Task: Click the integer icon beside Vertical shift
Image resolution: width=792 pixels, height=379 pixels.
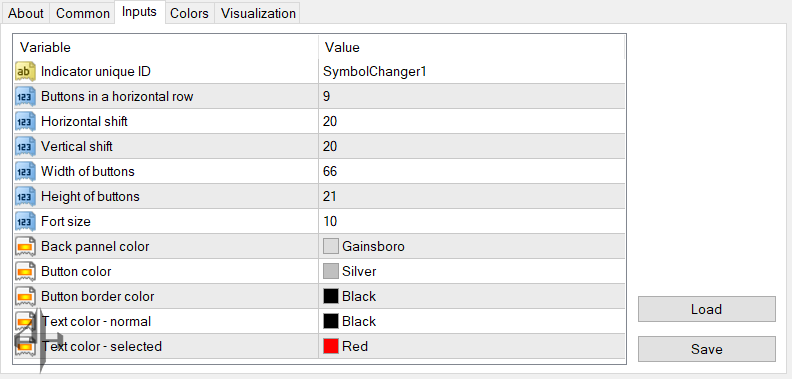Action: coord(25,147)
